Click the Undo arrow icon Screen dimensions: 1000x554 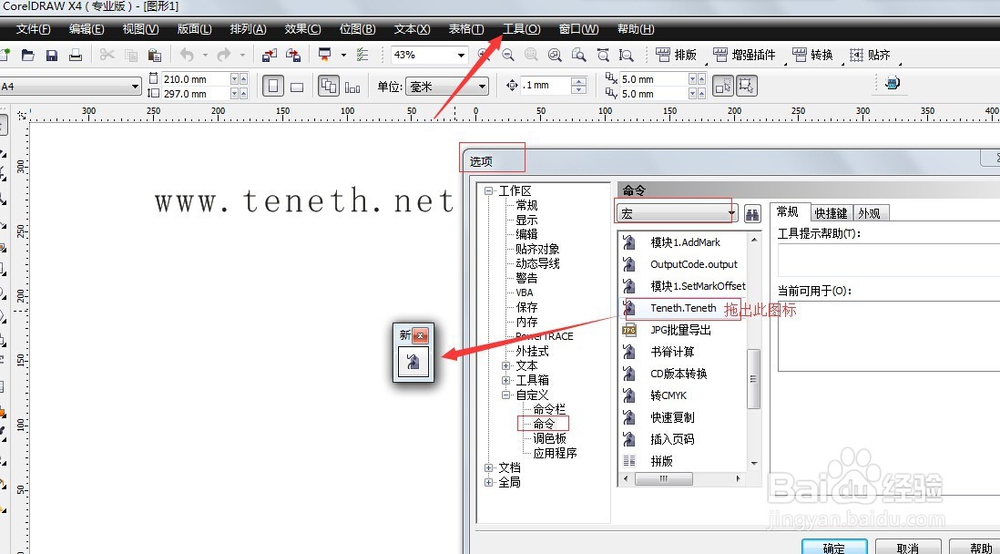pos(186,55)
